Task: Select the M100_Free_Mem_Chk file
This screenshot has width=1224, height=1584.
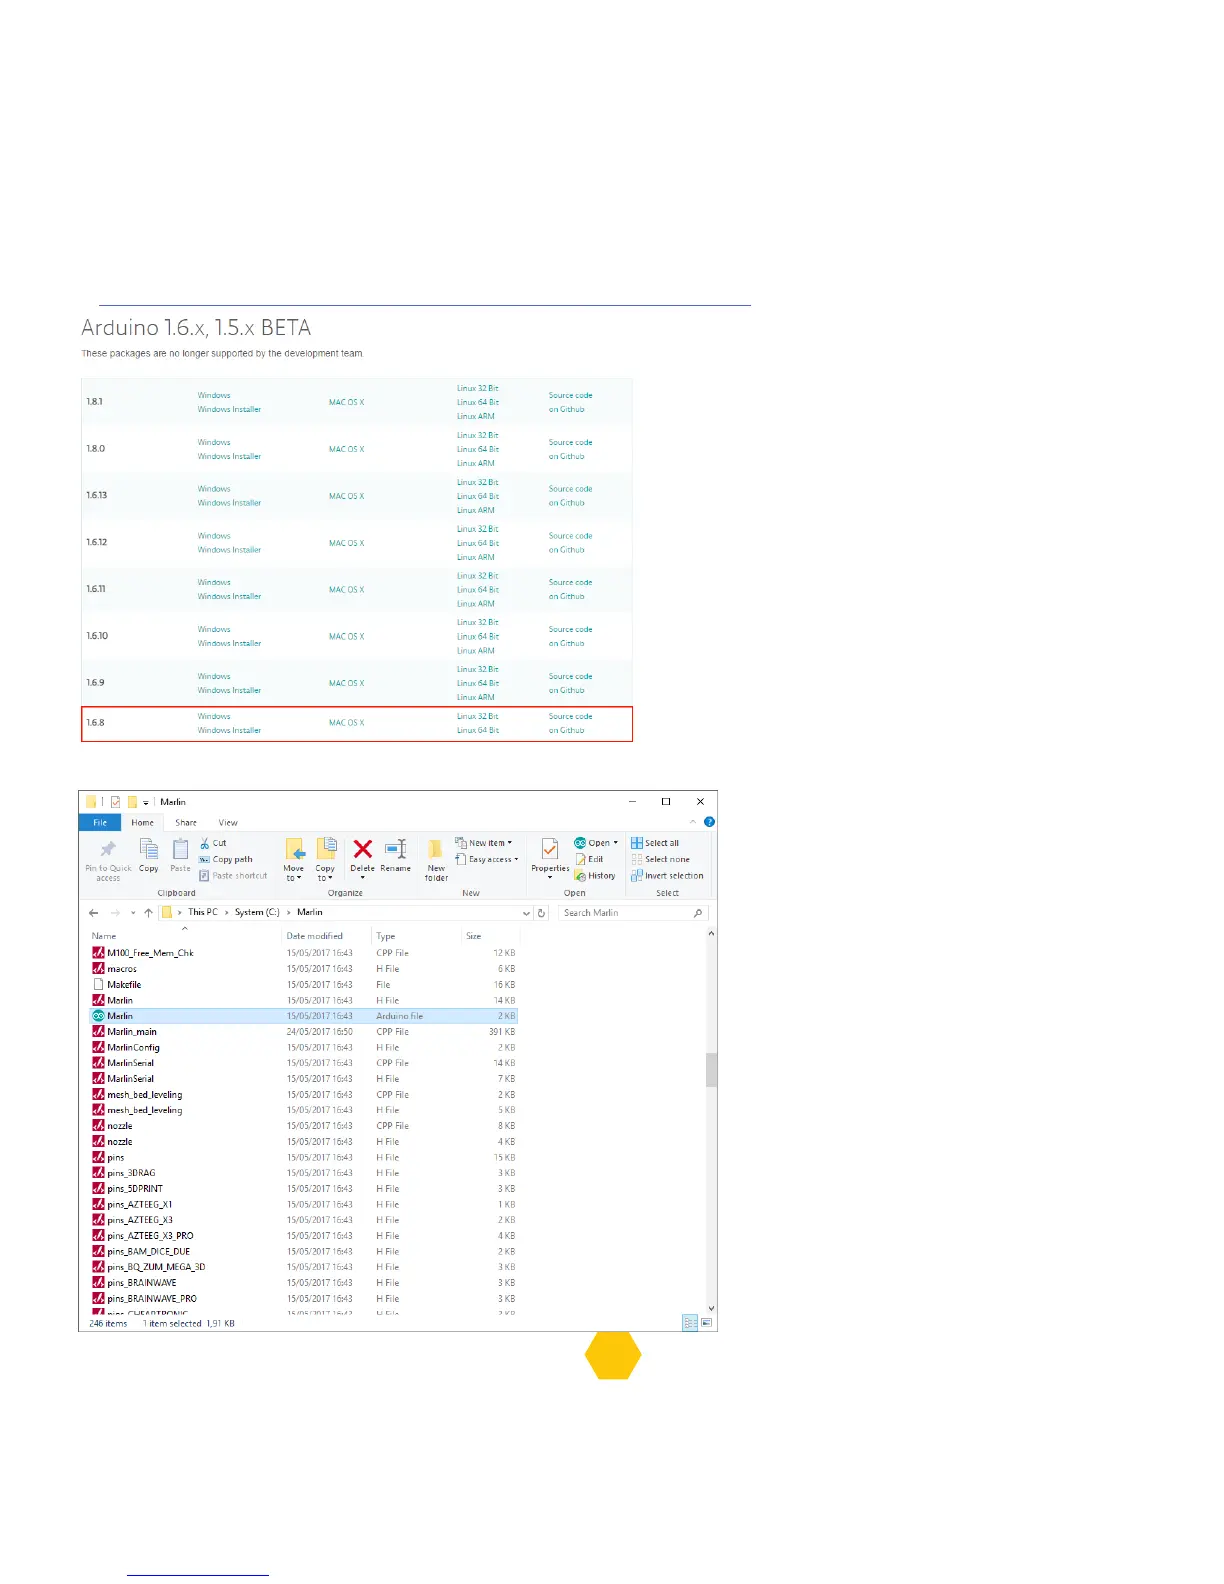Action: 304,953
